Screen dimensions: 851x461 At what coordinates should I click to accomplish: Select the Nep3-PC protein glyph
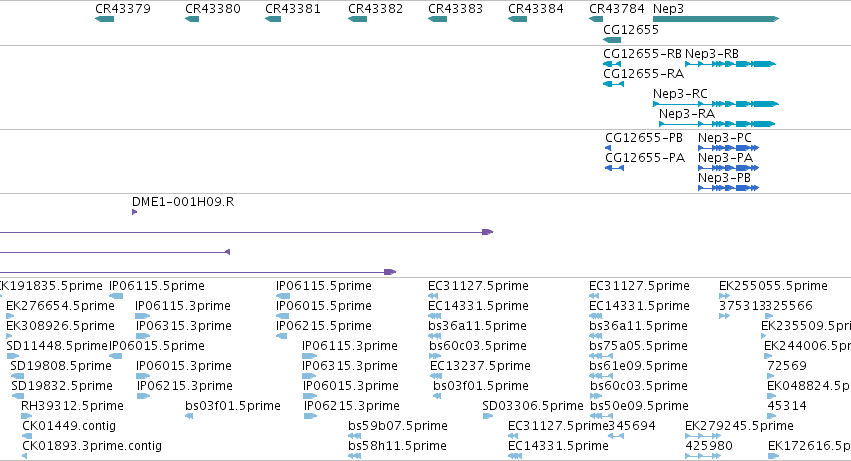click(x=728, y=148)
